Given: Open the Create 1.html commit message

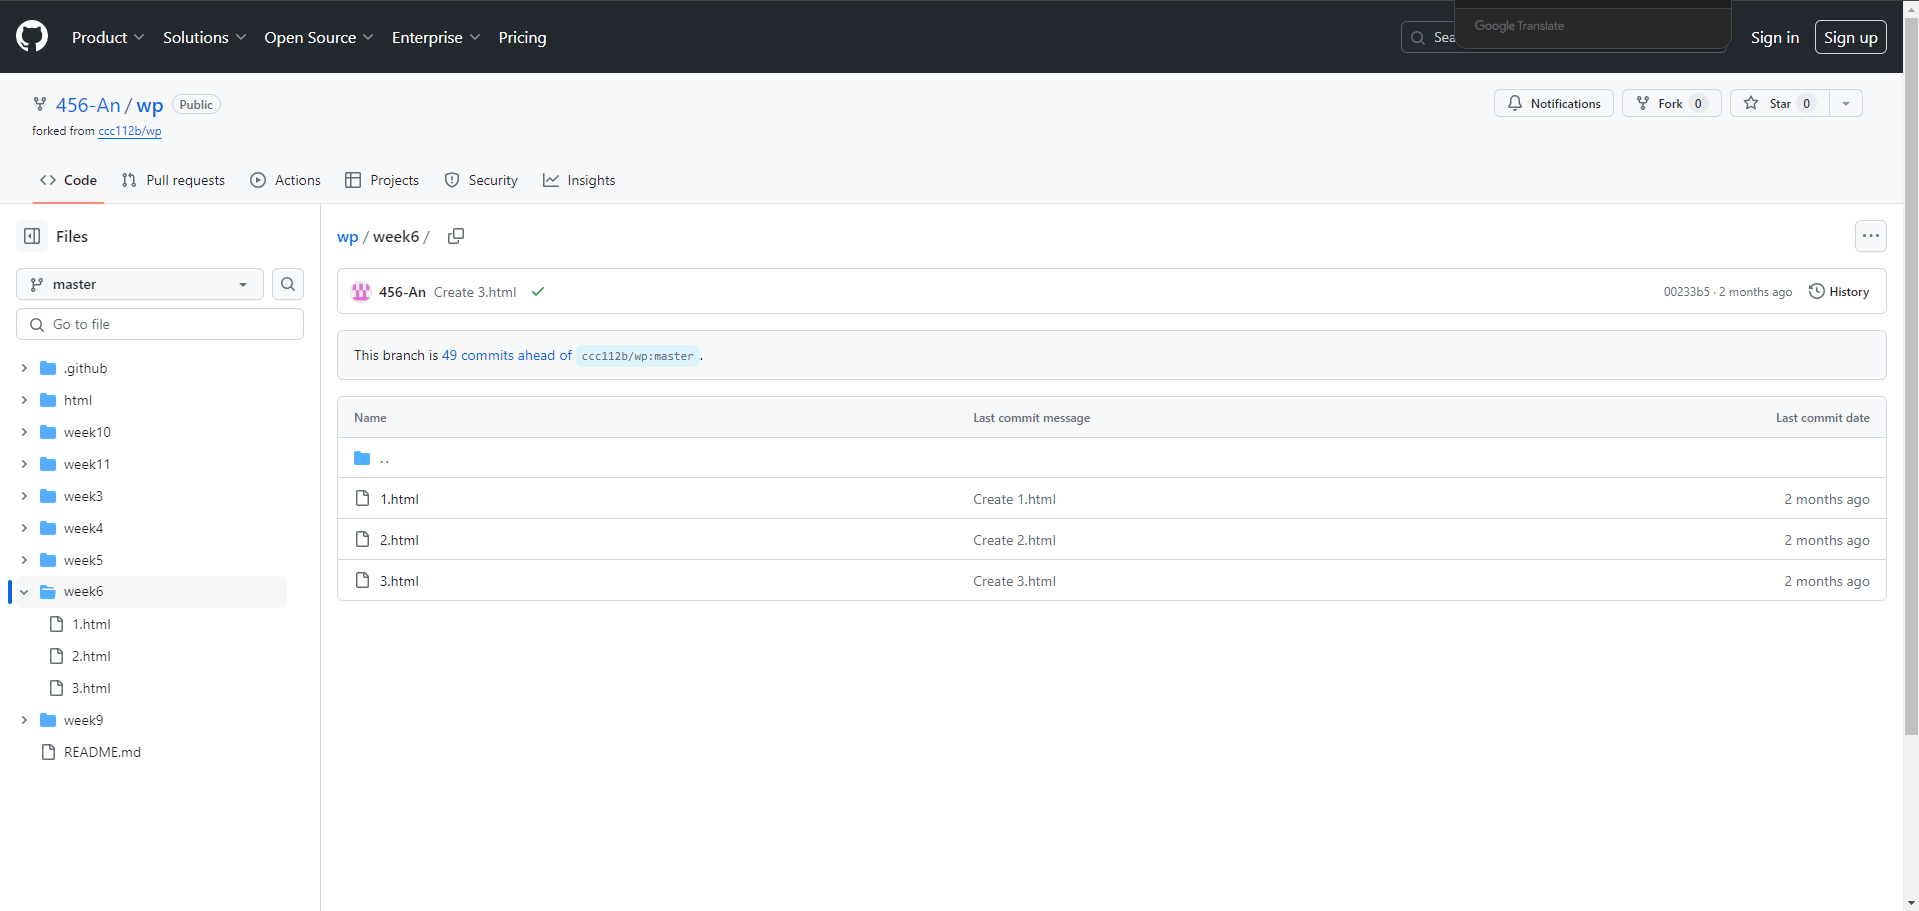Looking at the screenshot, I should pos(1014,499).
